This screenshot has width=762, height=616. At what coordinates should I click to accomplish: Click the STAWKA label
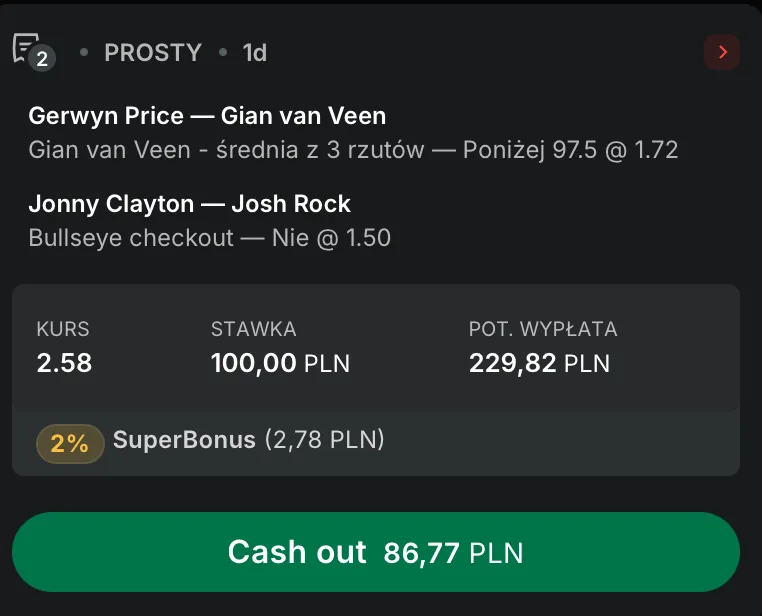click(x=253, y=329)
